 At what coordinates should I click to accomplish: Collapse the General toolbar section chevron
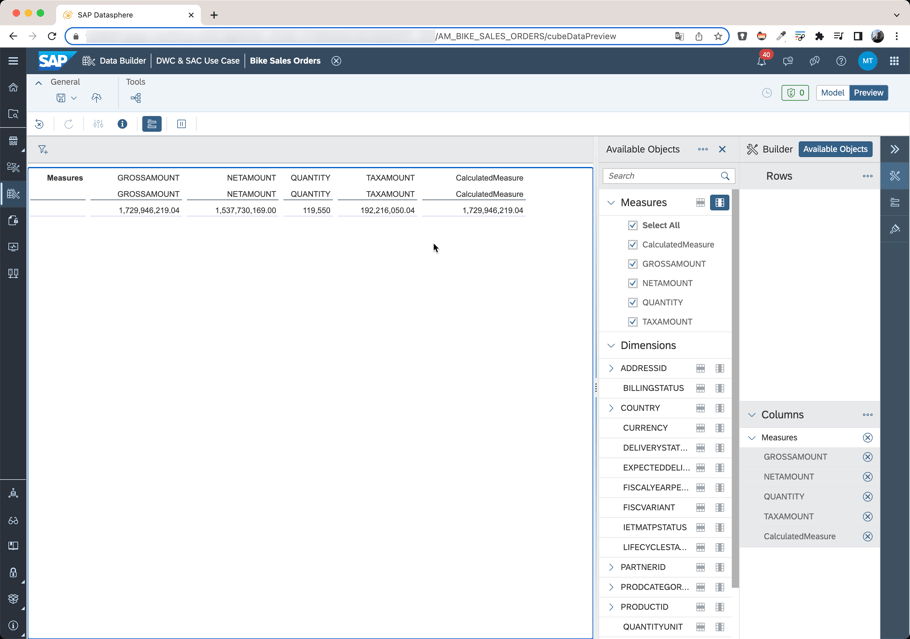[x=38, y=82]
